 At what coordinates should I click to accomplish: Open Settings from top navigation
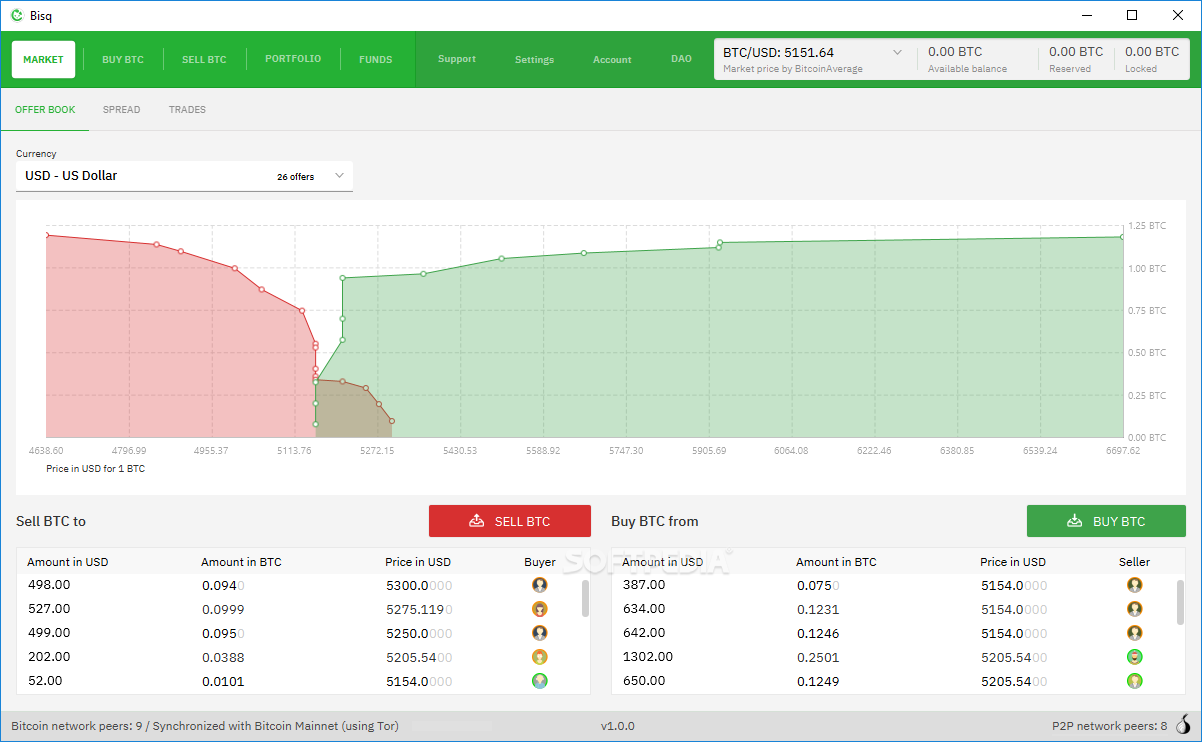[534, 60]
